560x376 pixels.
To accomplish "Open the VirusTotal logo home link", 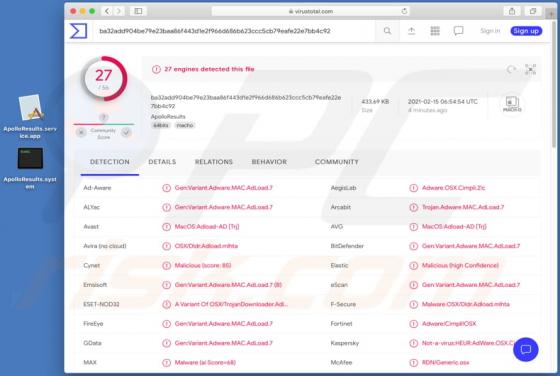I will point(78,31).
